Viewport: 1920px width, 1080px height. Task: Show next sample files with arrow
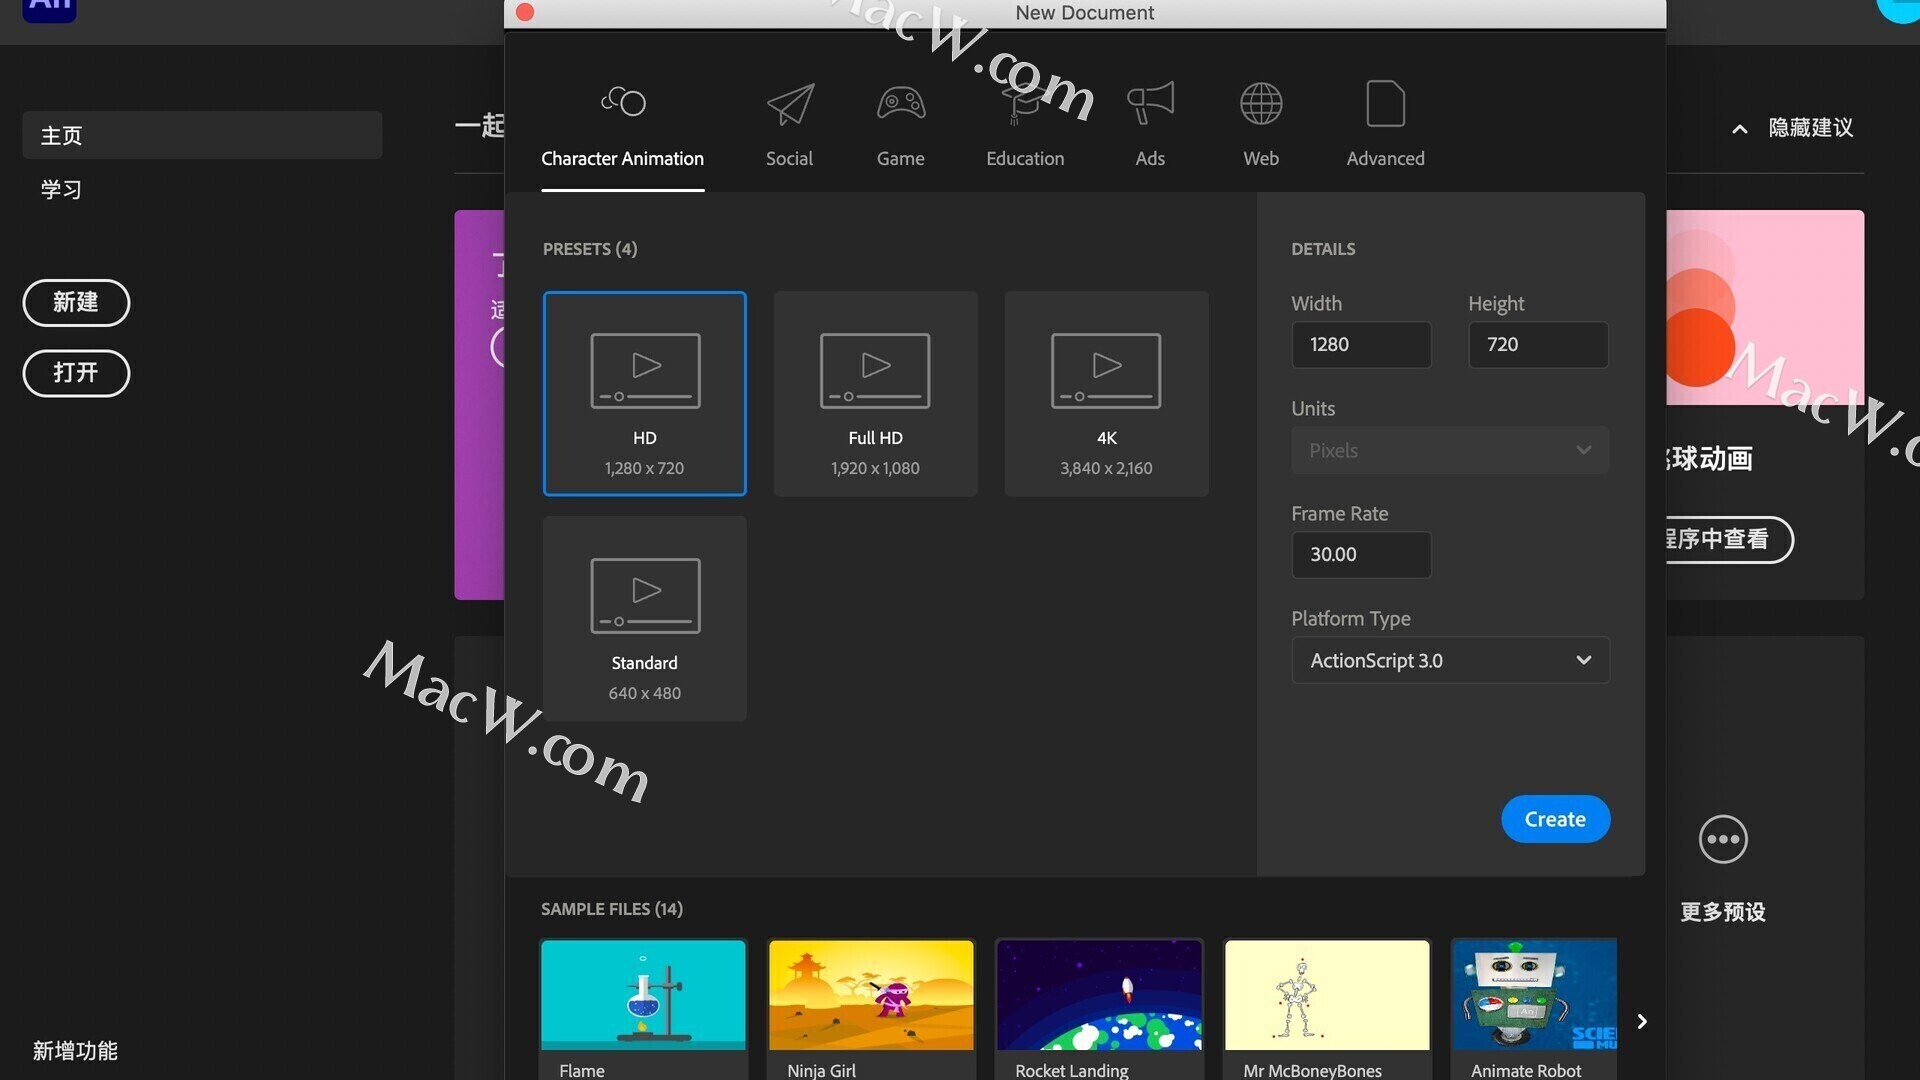pyautogui.click(x=1641, y=1021)
